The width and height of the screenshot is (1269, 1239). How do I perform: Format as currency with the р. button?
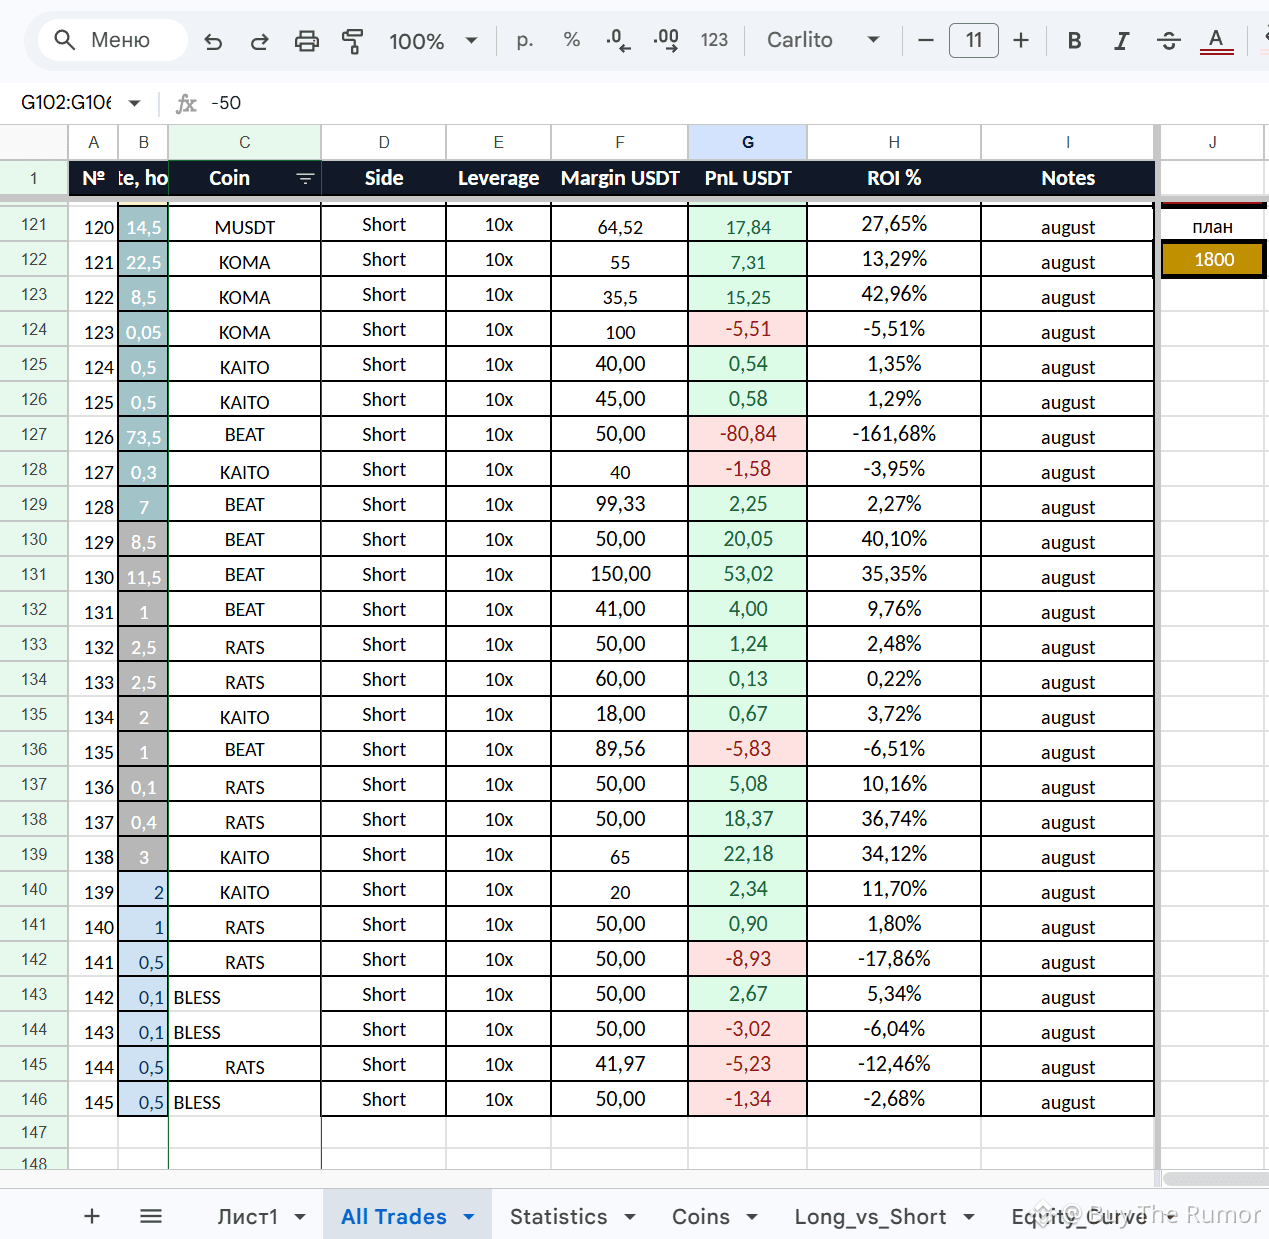coord(524,40)
